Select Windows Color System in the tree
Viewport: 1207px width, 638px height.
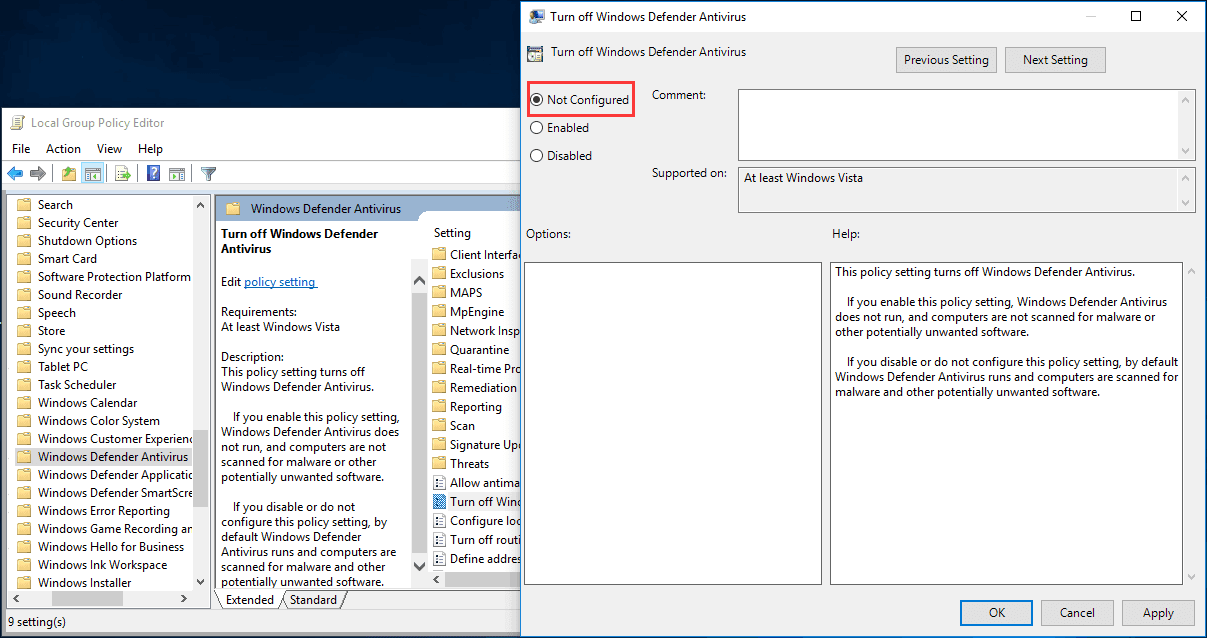tap(99, 421)
